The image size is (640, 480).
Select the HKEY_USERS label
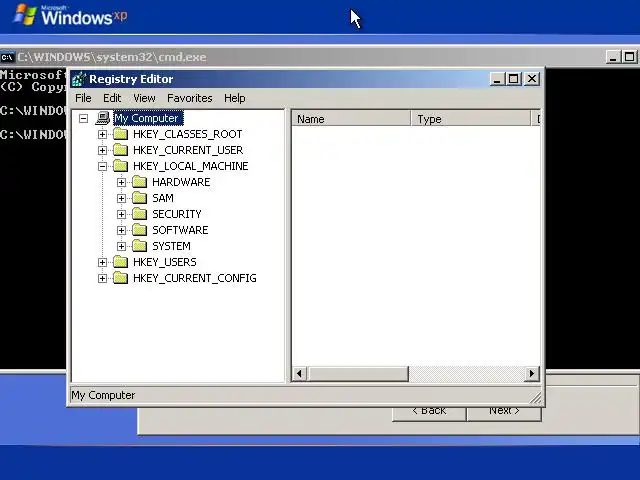[165, 262]
